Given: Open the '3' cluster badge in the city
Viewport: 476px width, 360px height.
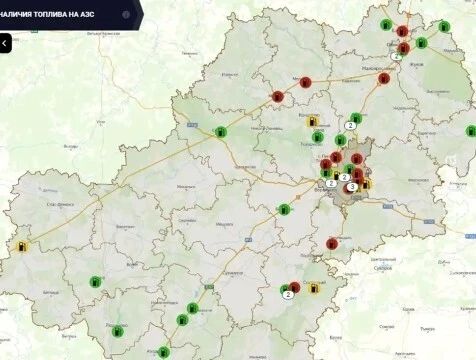Looking at the screenshot, I should [352, 187].
